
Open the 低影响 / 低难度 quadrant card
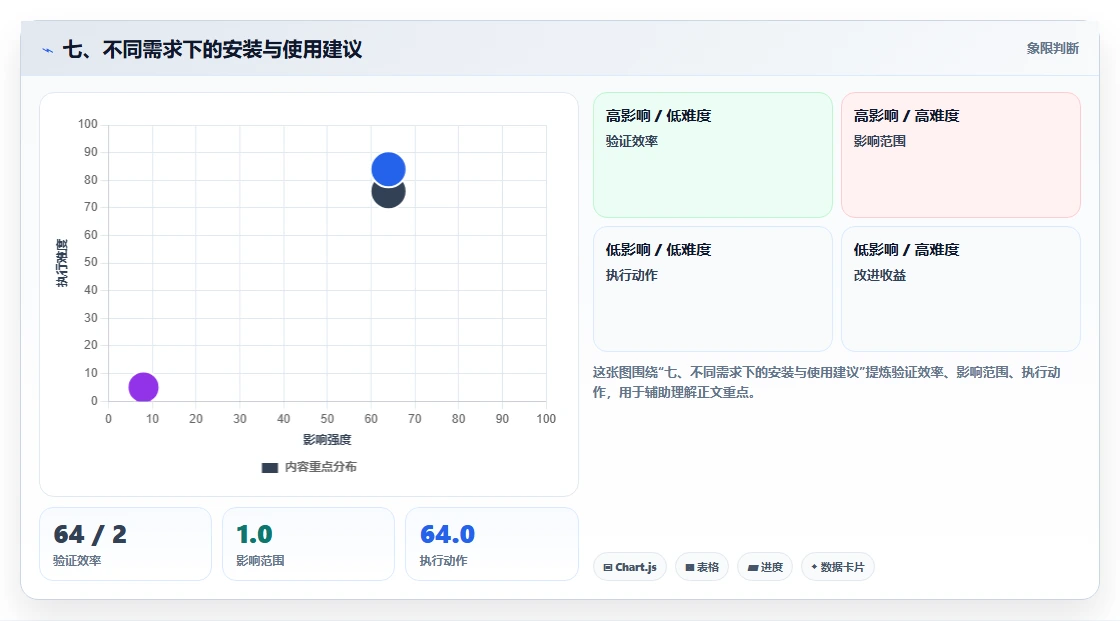(x=713, y=289)
